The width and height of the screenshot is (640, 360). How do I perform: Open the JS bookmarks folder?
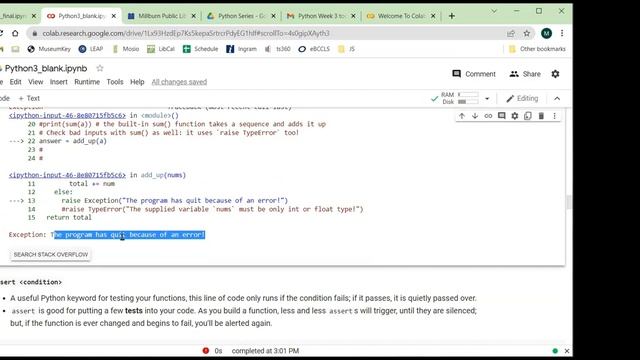click(x=347, y=49)
